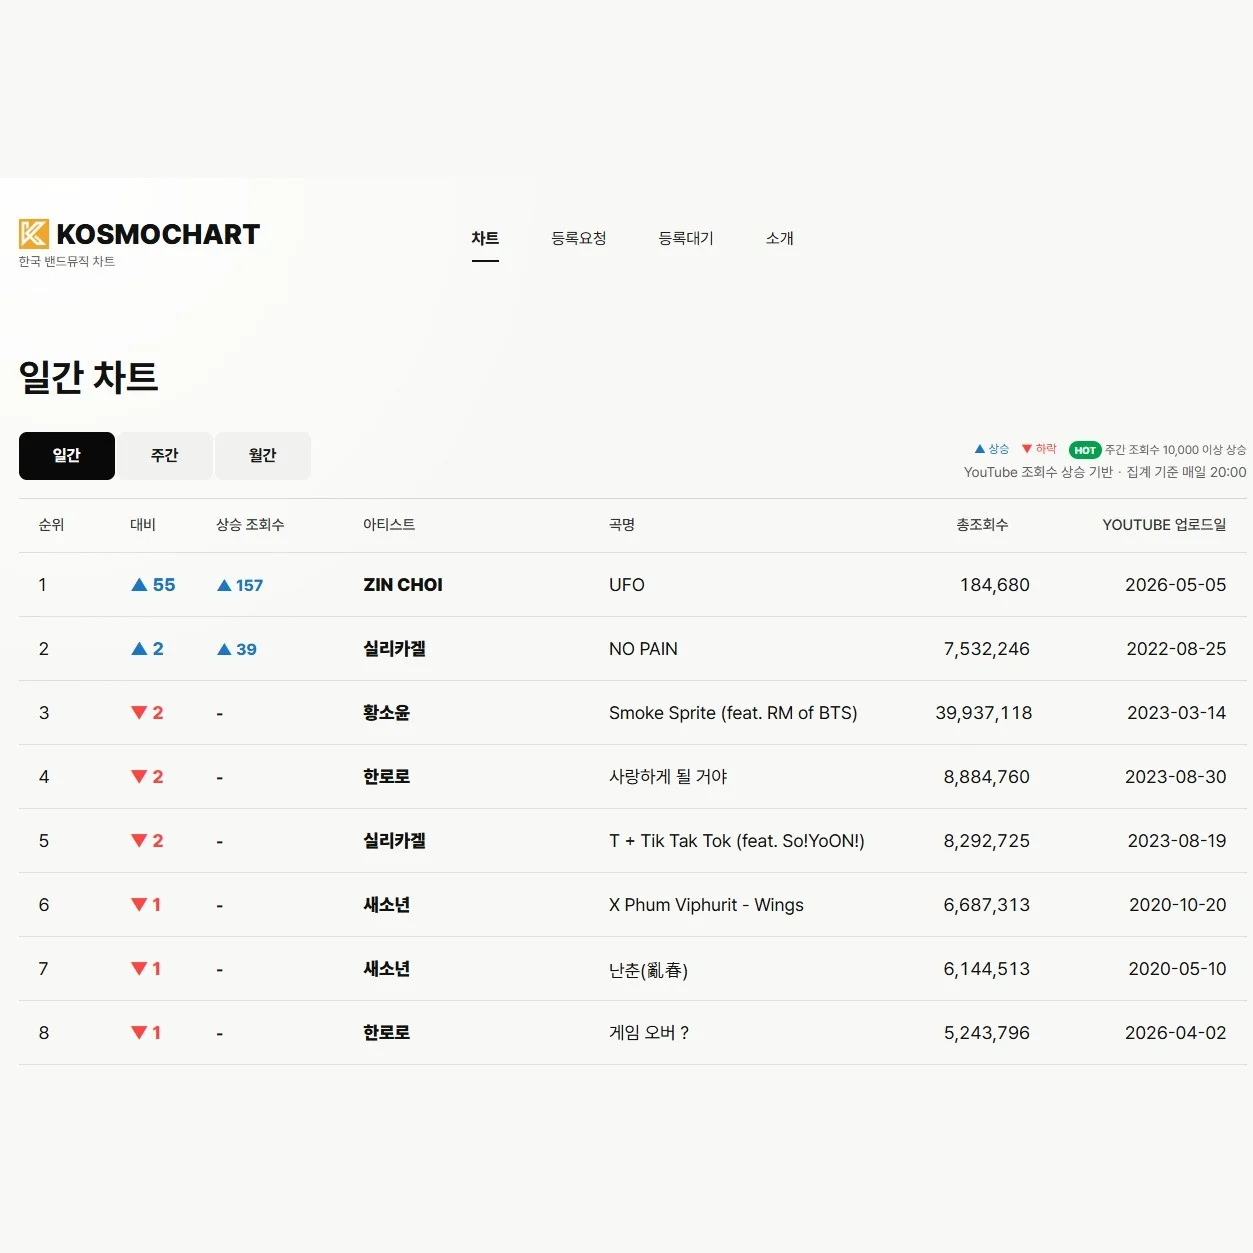
Task: Click the 아티스트 column header
Action: (389, 525)
